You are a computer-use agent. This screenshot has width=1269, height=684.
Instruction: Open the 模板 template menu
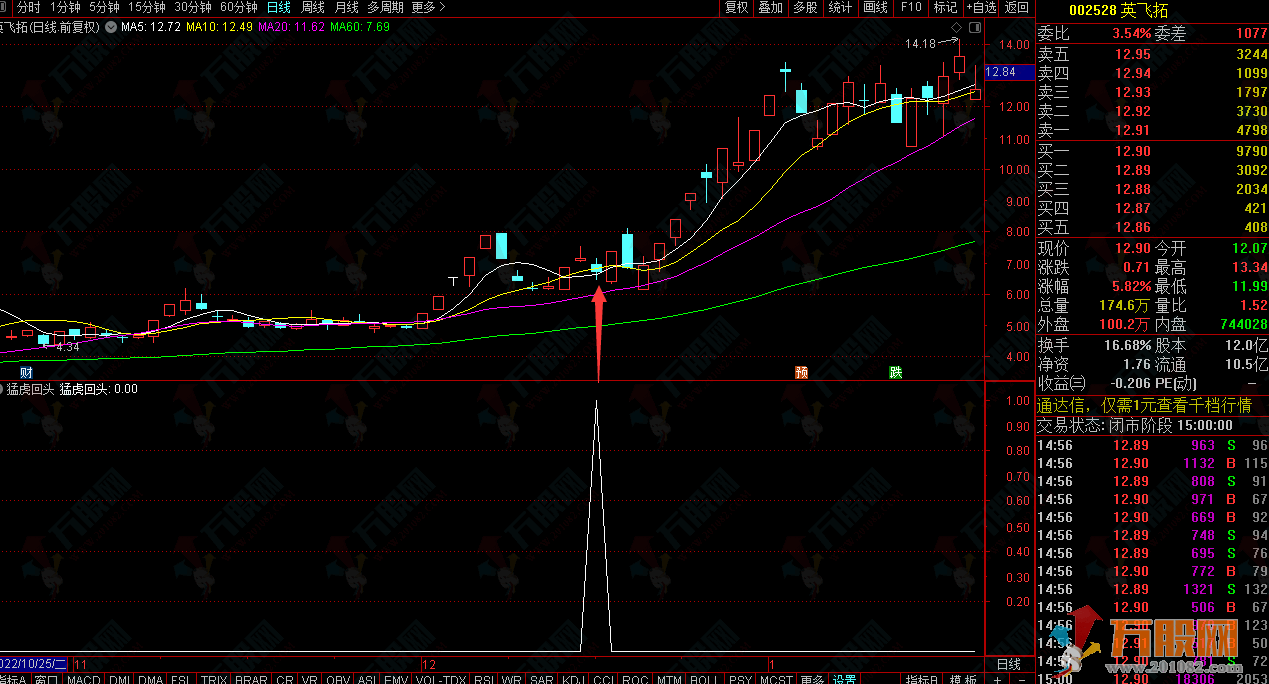pyautogui.click(x=964, y=680)
